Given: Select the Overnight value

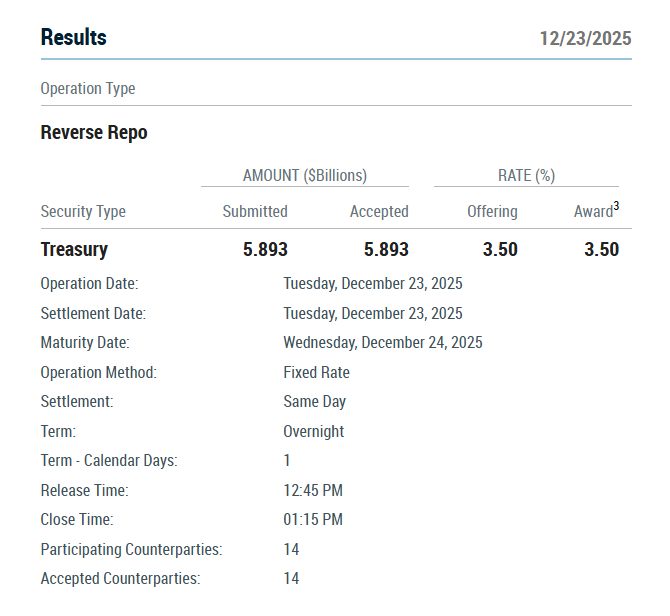Looking at the screenshot, I should 314,431.
